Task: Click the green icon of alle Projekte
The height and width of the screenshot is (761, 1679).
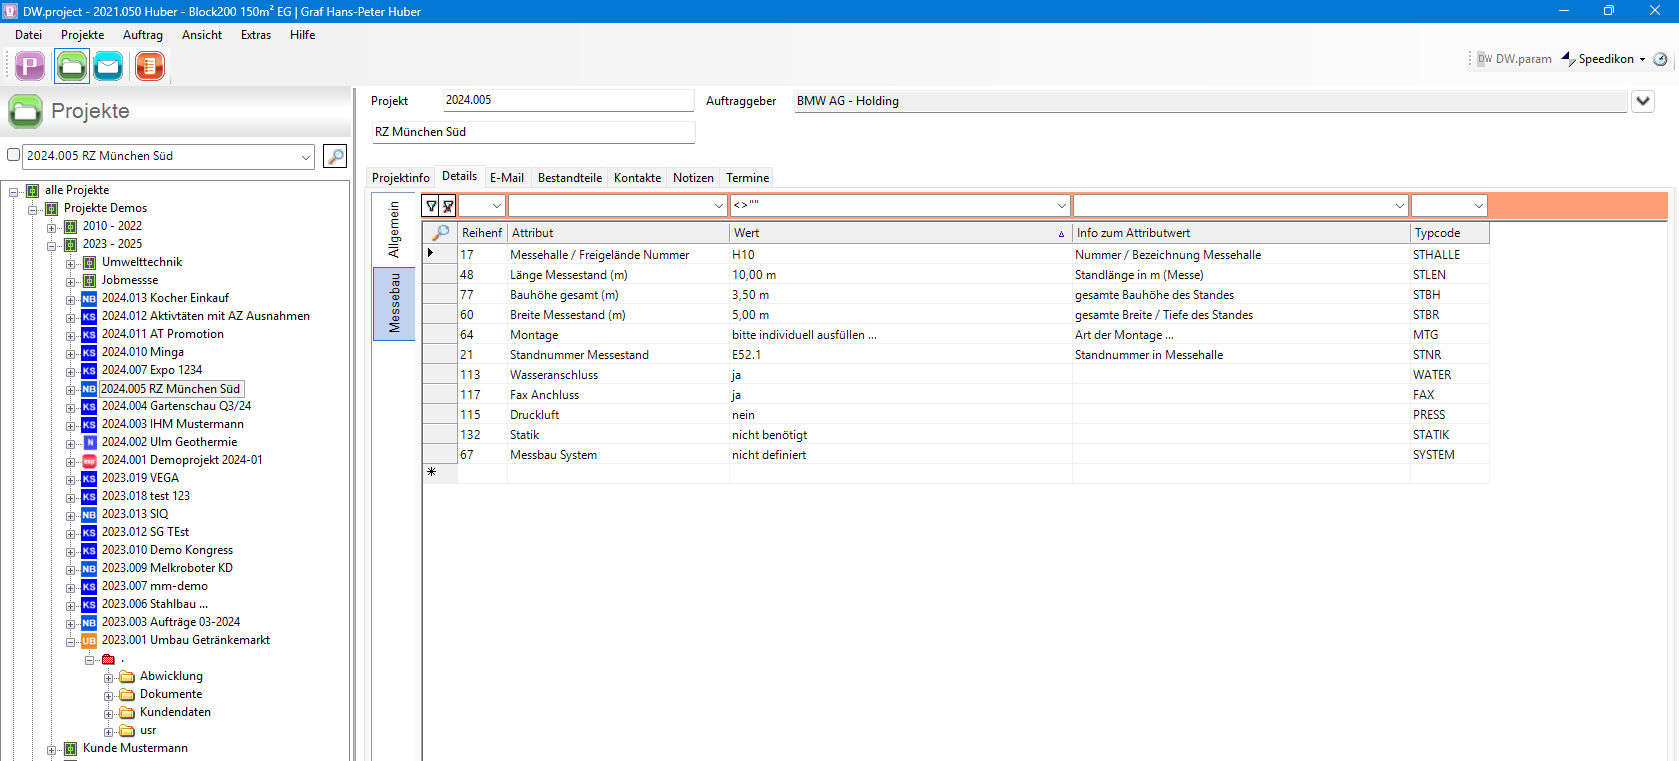Action: click(x=32, y=191)
